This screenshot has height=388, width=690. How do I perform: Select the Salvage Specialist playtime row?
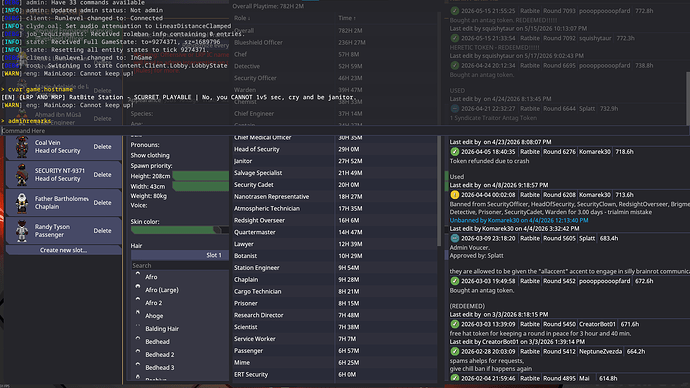pyautogui.click(x=334, y=173)
